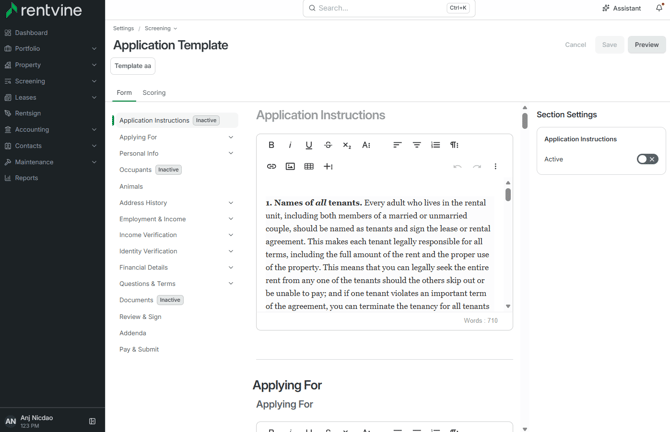Click the global Search field

(x=389, y=8)
